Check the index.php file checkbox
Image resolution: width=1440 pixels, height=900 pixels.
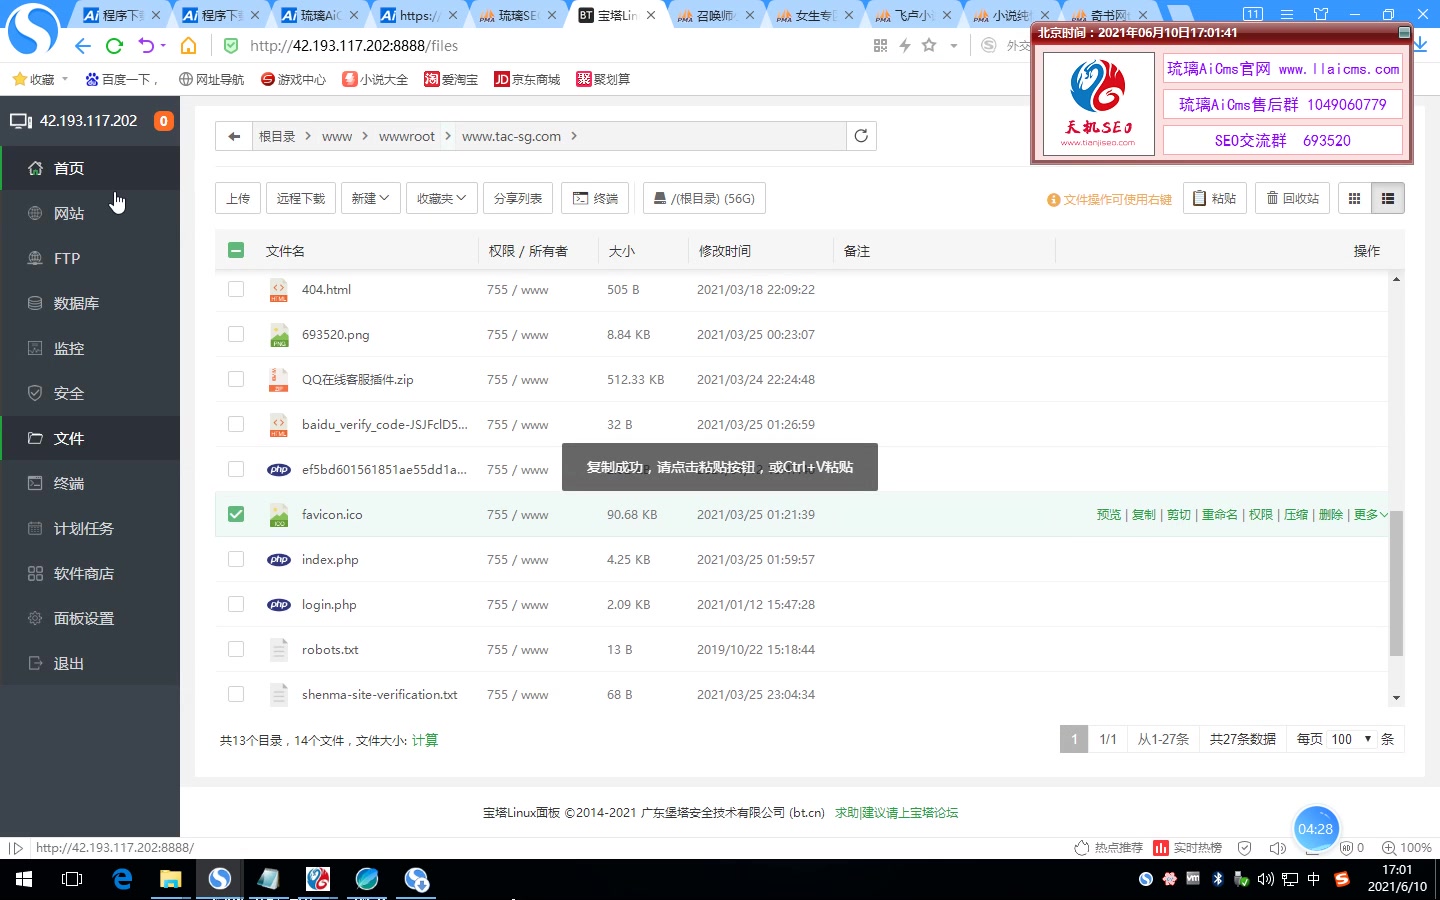[x=236, y=559]
